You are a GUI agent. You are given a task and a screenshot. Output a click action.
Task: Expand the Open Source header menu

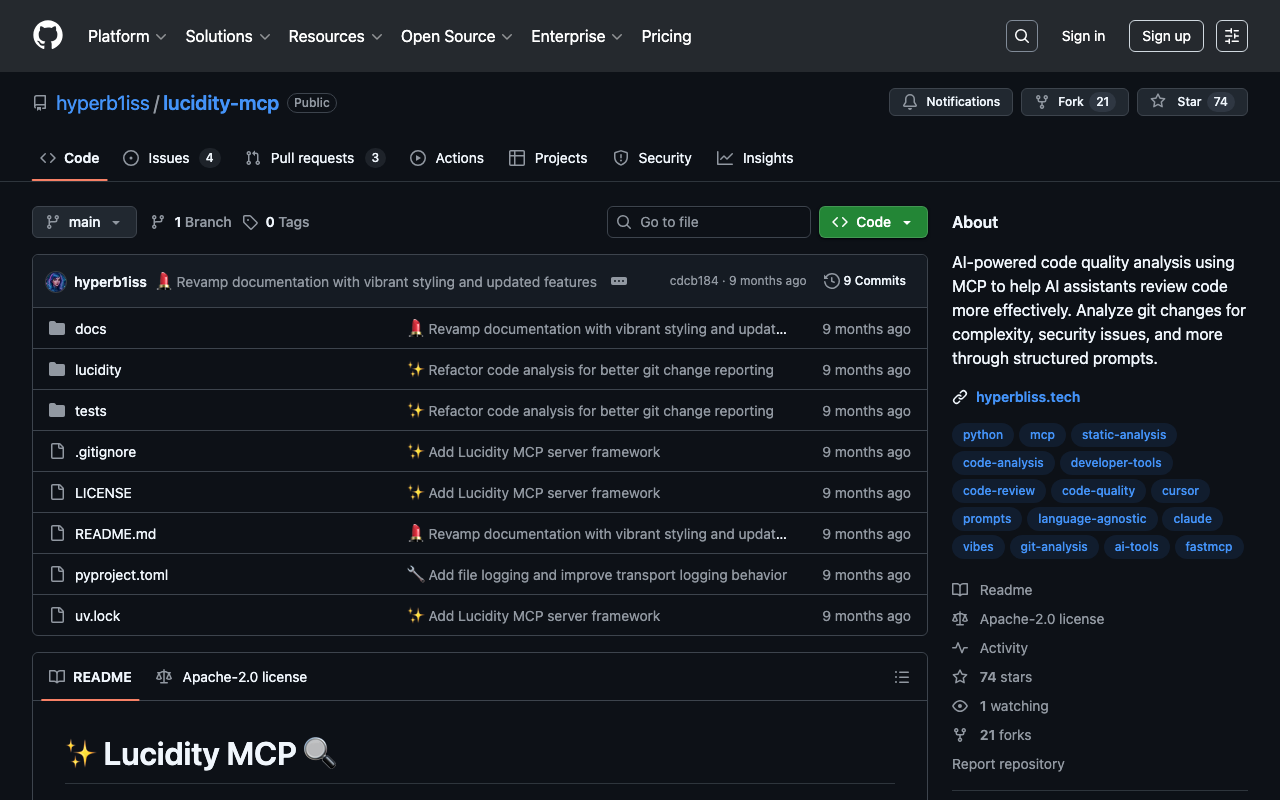pyautogui.click(x=456, y=36)
